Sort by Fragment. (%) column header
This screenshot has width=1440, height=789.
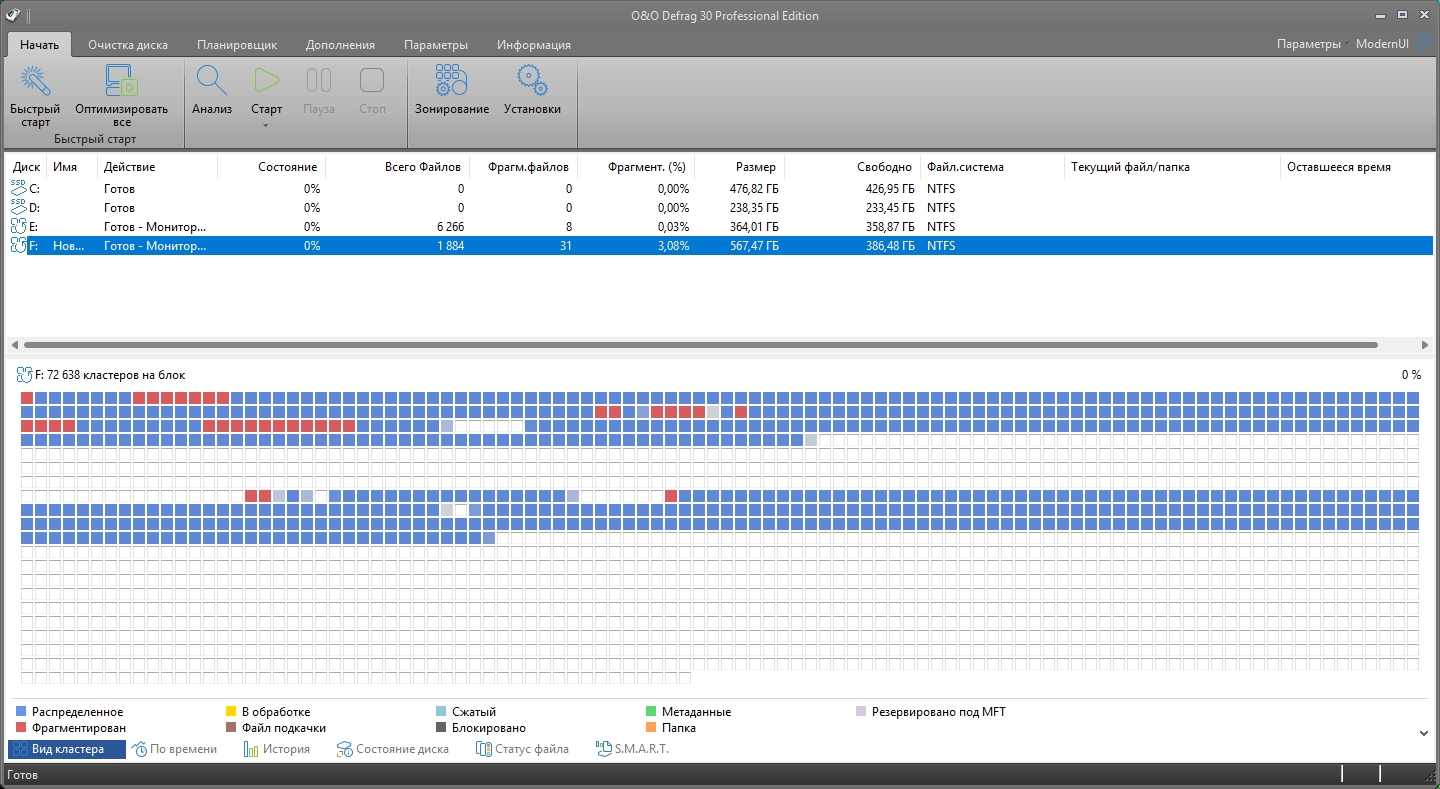tap(646, 167)
